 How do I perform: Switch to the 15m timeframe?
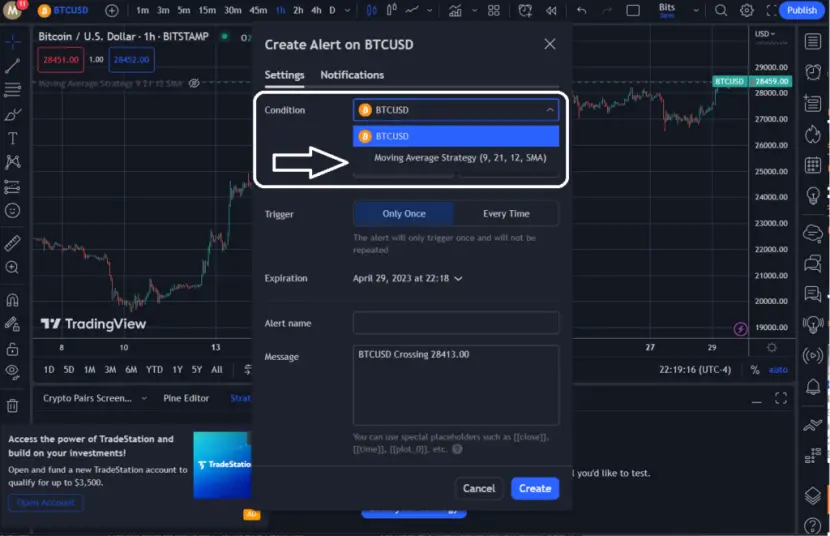(x=207, y=10)
